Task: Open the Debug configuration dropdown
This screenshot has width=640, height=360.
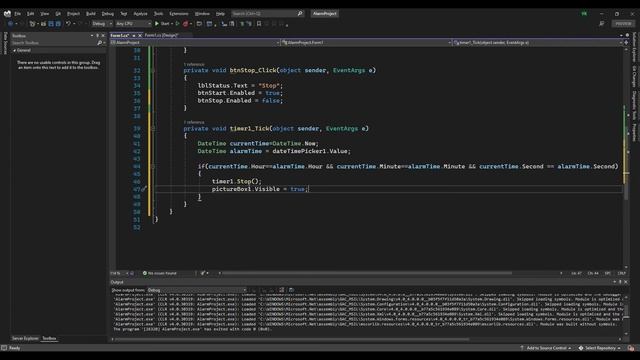Action: click(102, 24)
